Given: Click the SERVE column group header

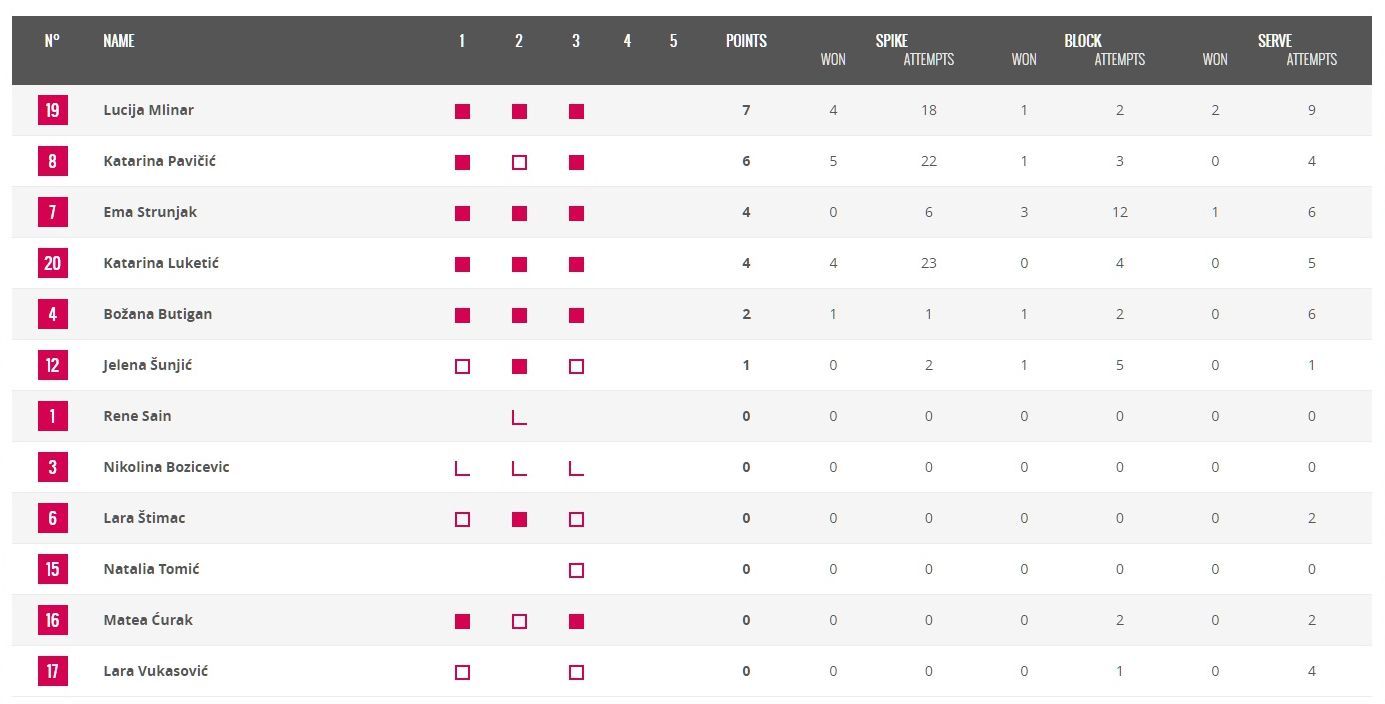Looking at the screenshot, I should click(1274, 41).
